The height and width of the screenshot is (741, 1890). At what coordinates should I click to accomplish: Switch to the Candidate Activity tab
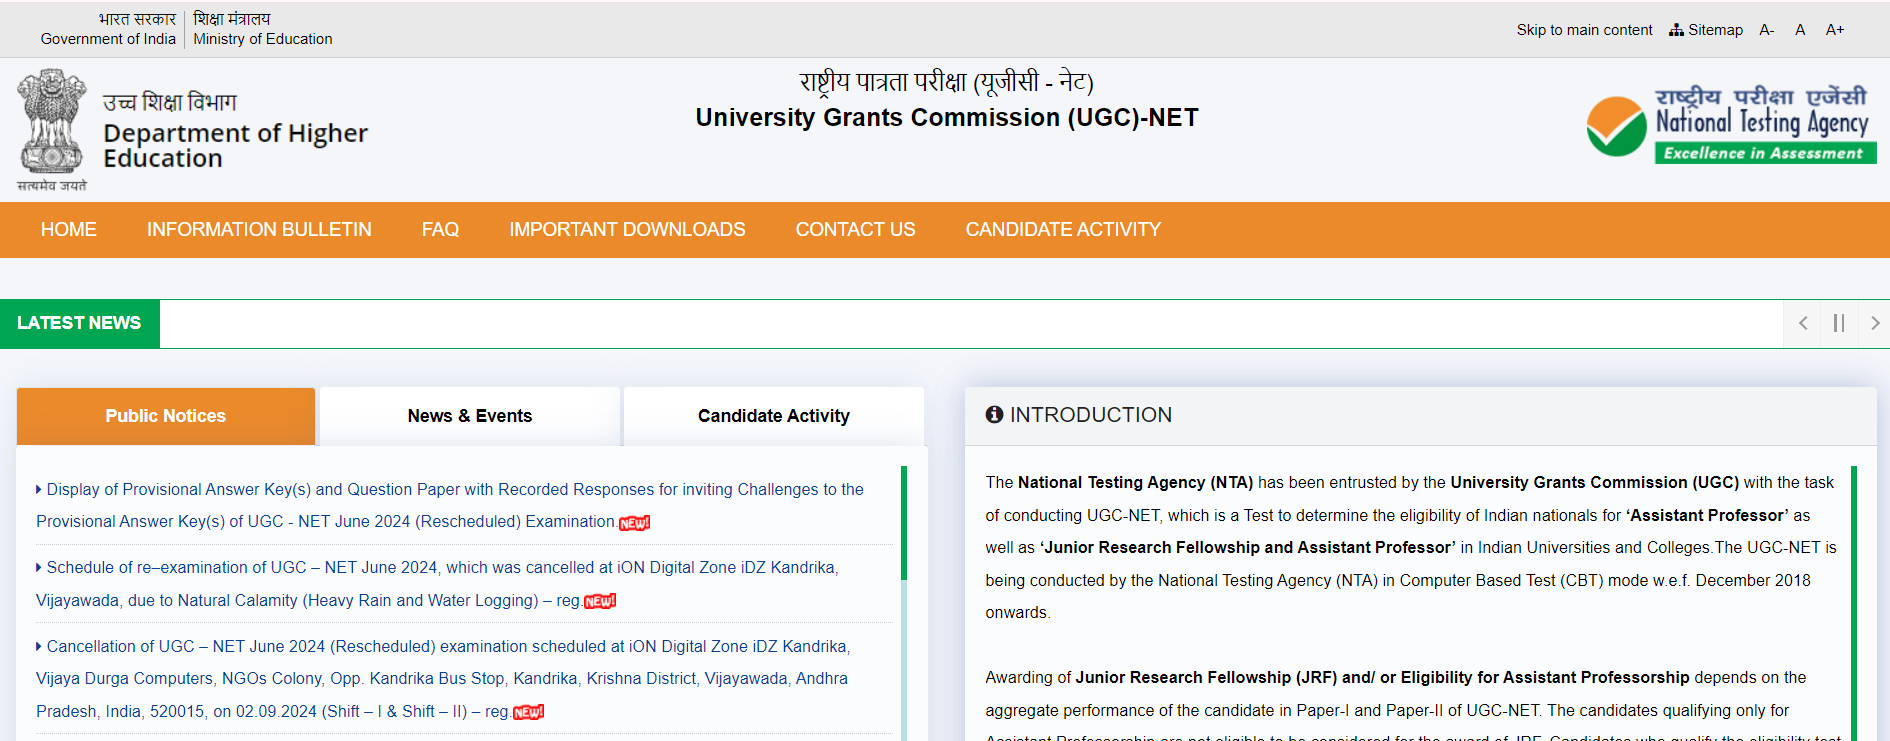coord(774,416)
